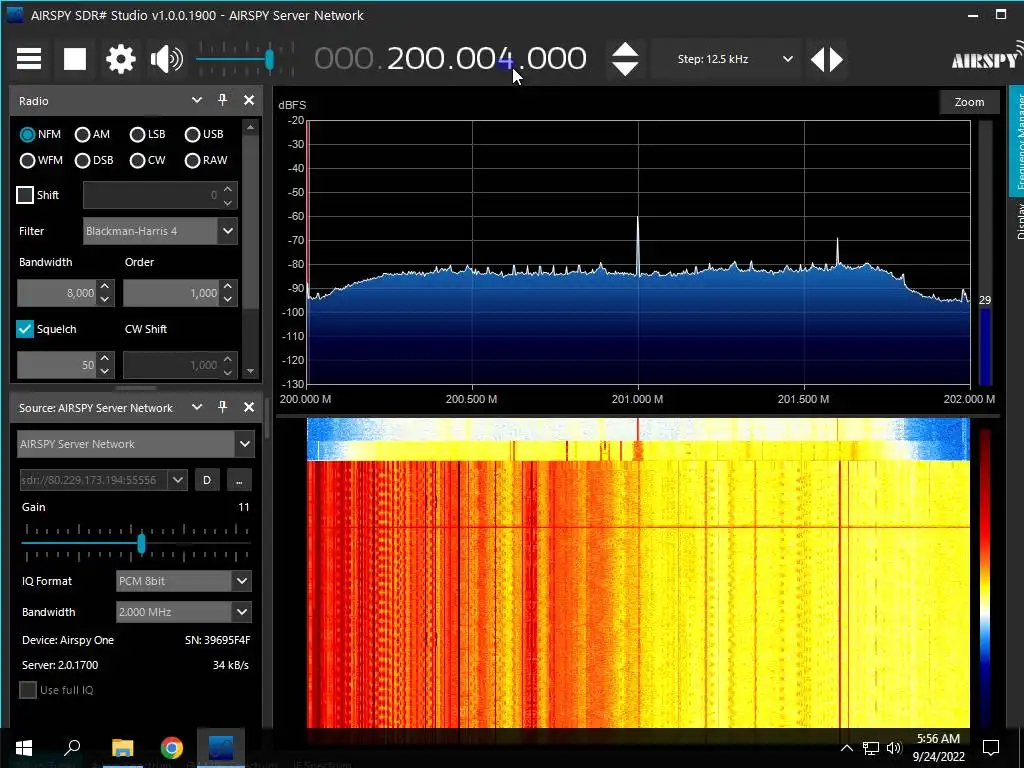1024x768 pixels.
Task: Open the system volume tray icon
Action: (x=894, y=748)
